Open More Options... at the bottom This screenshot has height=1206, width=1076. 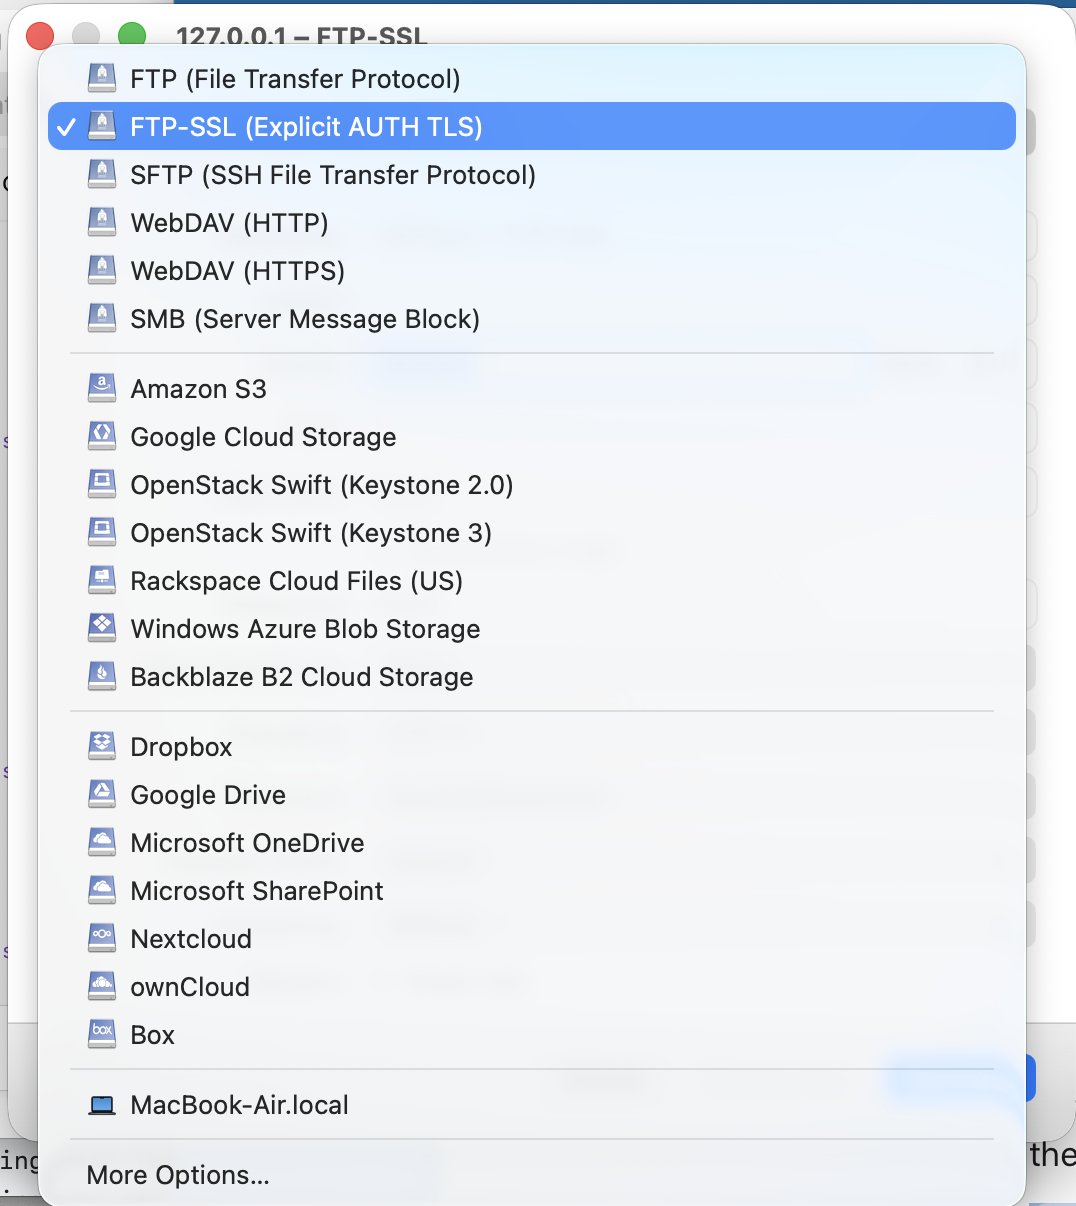point(178,1175)
